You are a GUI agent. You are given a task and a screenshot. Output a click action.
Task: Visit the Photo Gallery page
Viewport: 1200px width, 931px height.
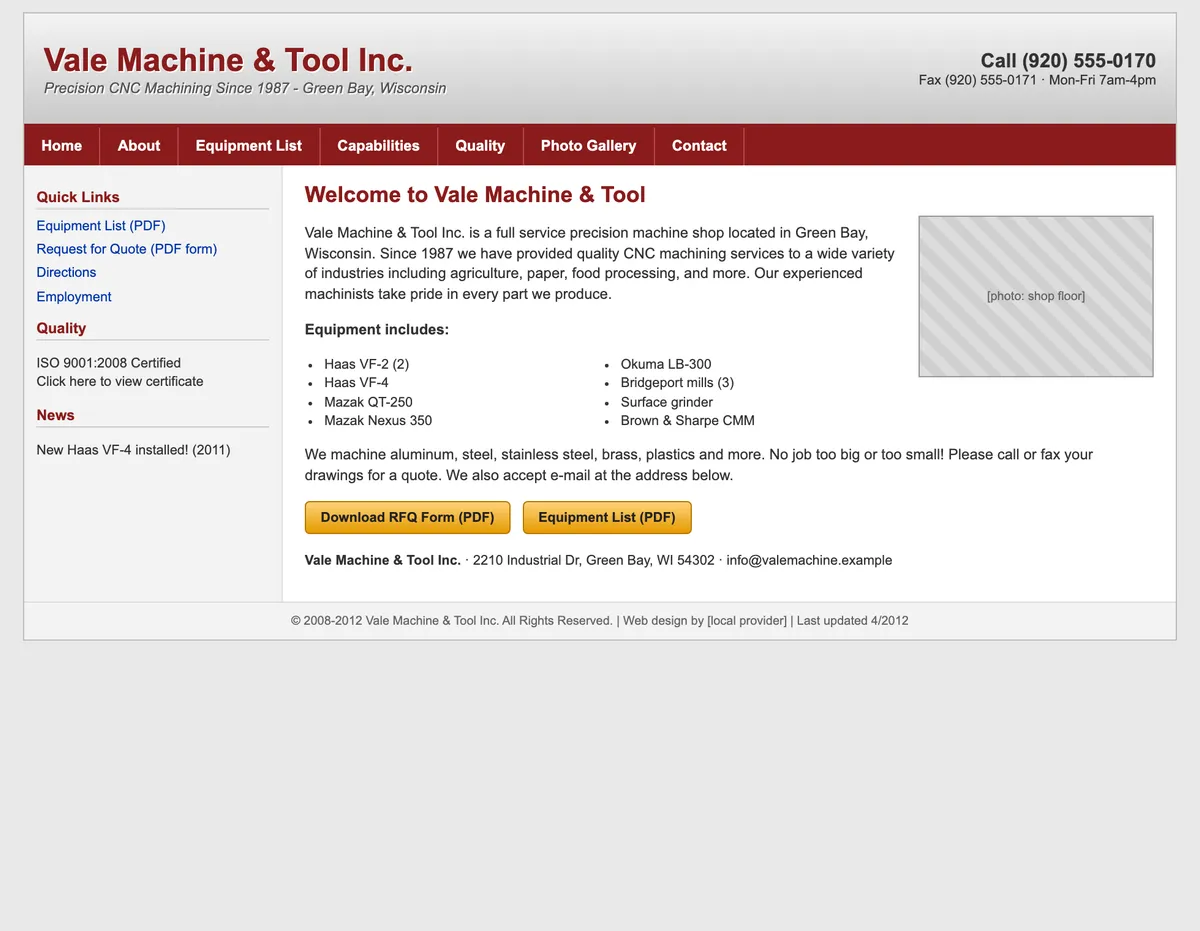pos(588,146)
